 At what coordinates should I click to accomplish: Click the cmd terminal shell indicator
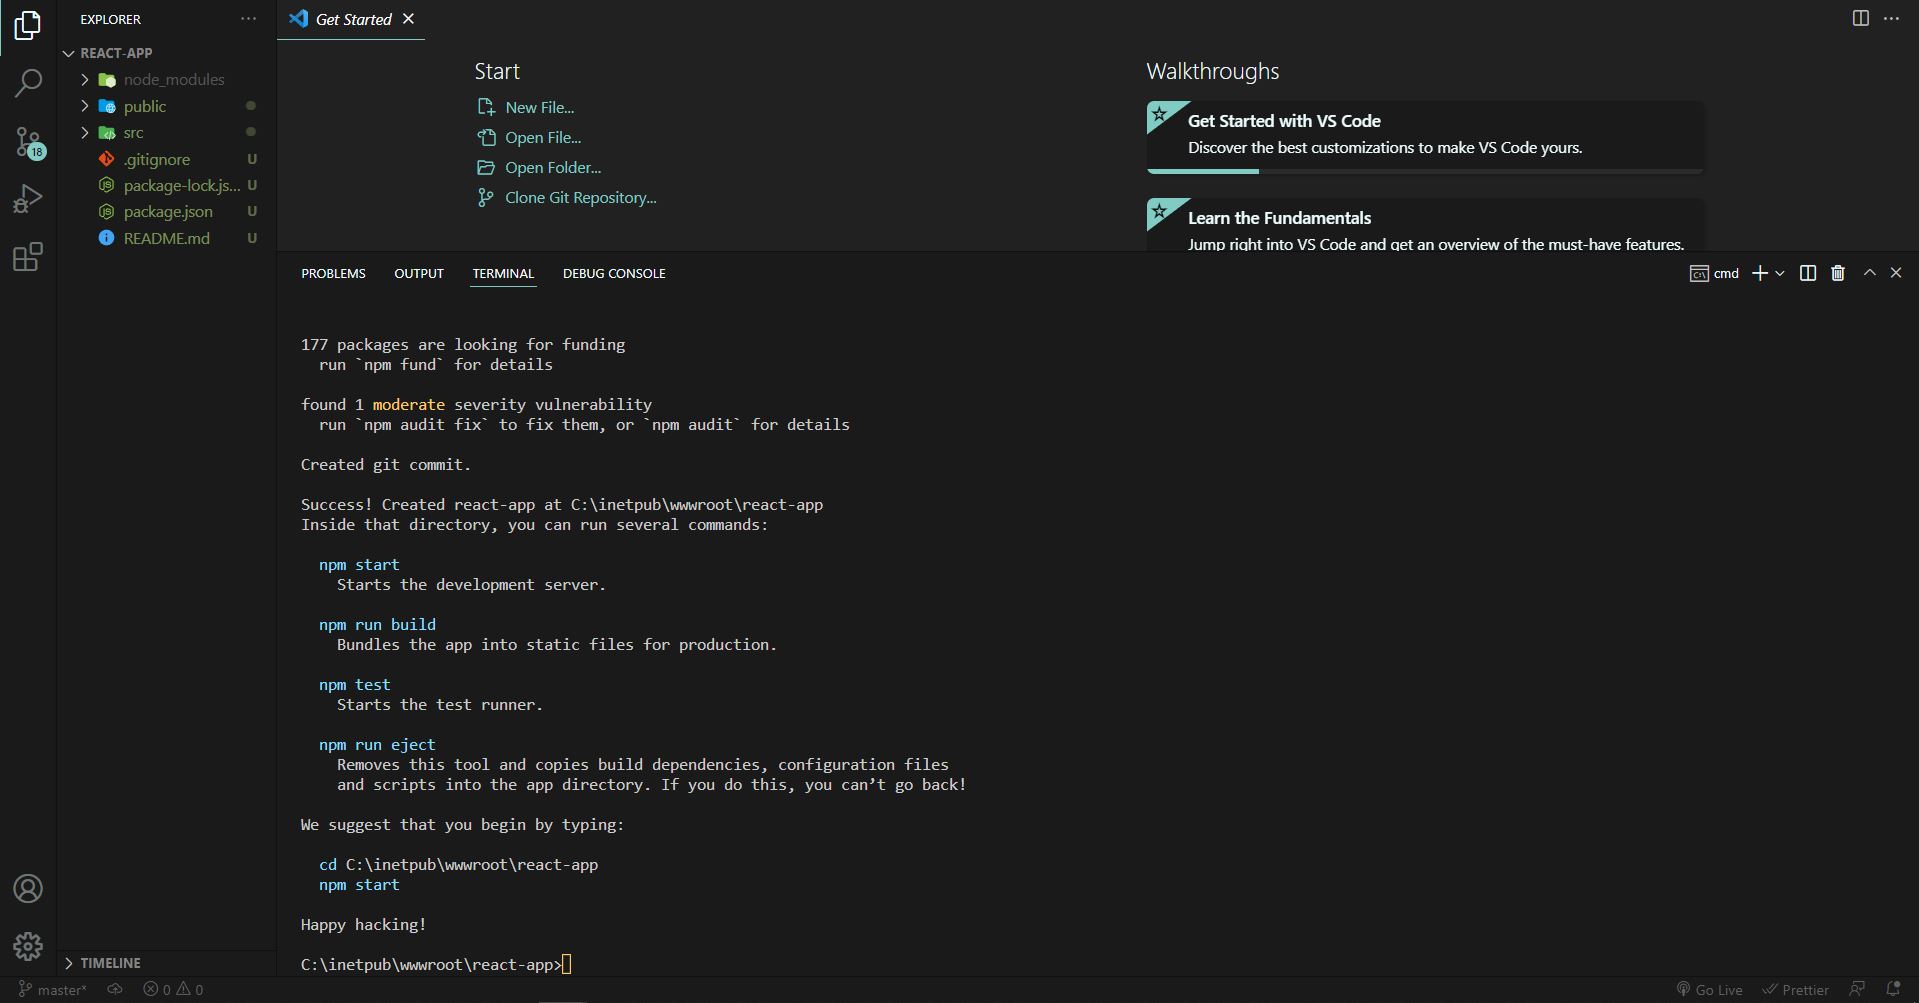pos(1714,273)
